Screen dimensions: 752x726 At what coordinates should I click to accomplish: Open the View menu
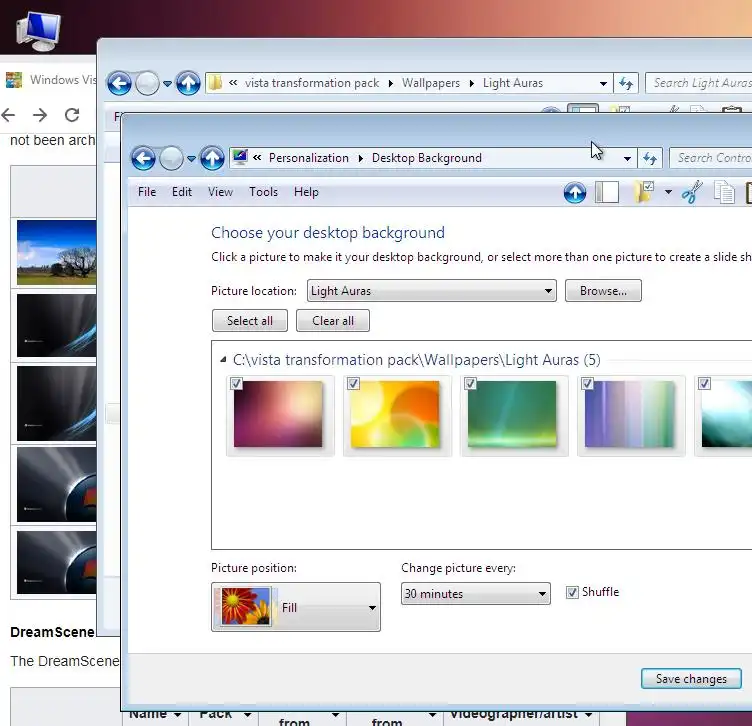click(220, 192)
